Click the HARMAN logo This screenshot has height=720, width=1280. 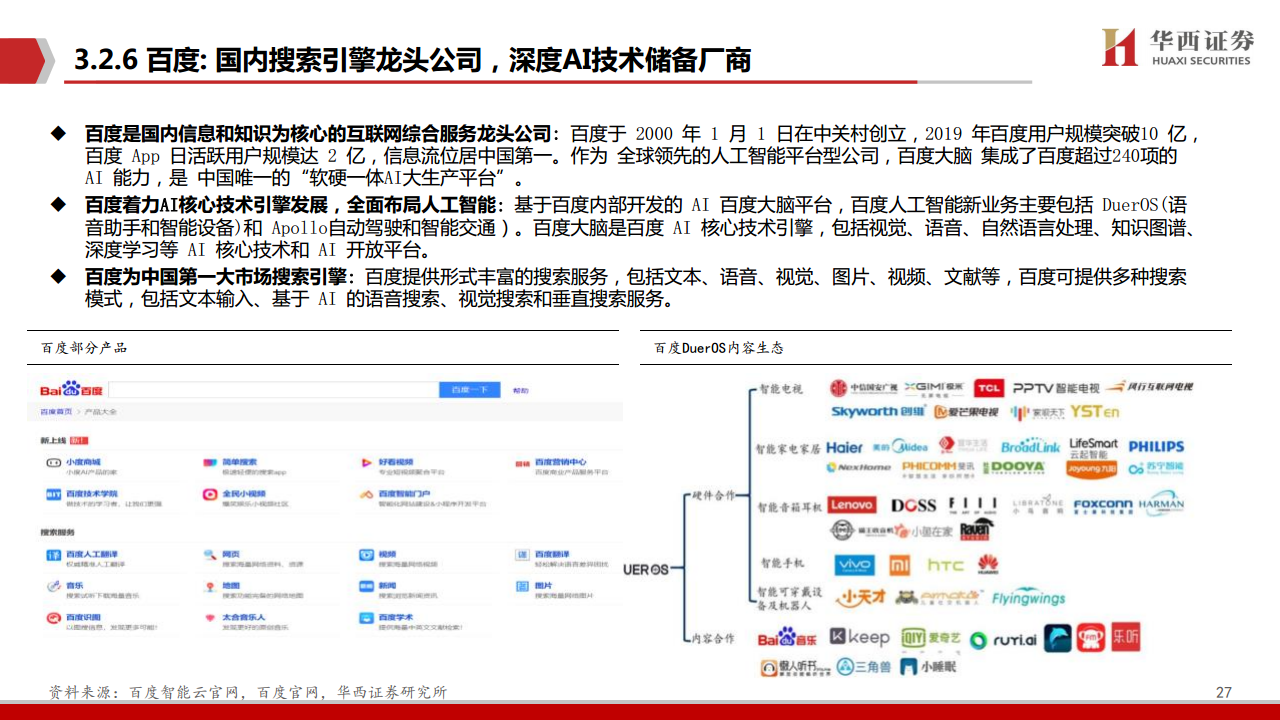1160,503
